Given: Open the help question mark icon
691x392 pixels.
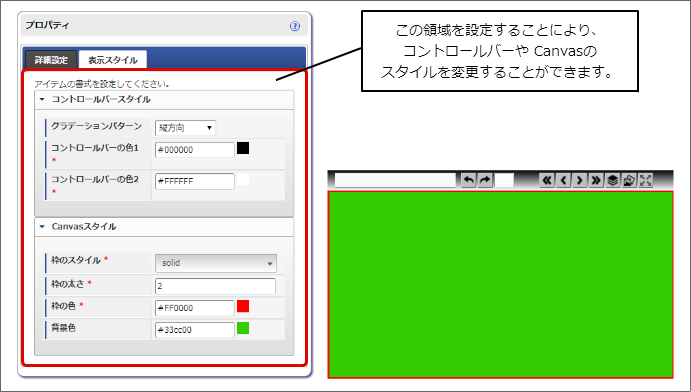Looking at the screenshot, I should pyautogui.click(x=295, y=26).
